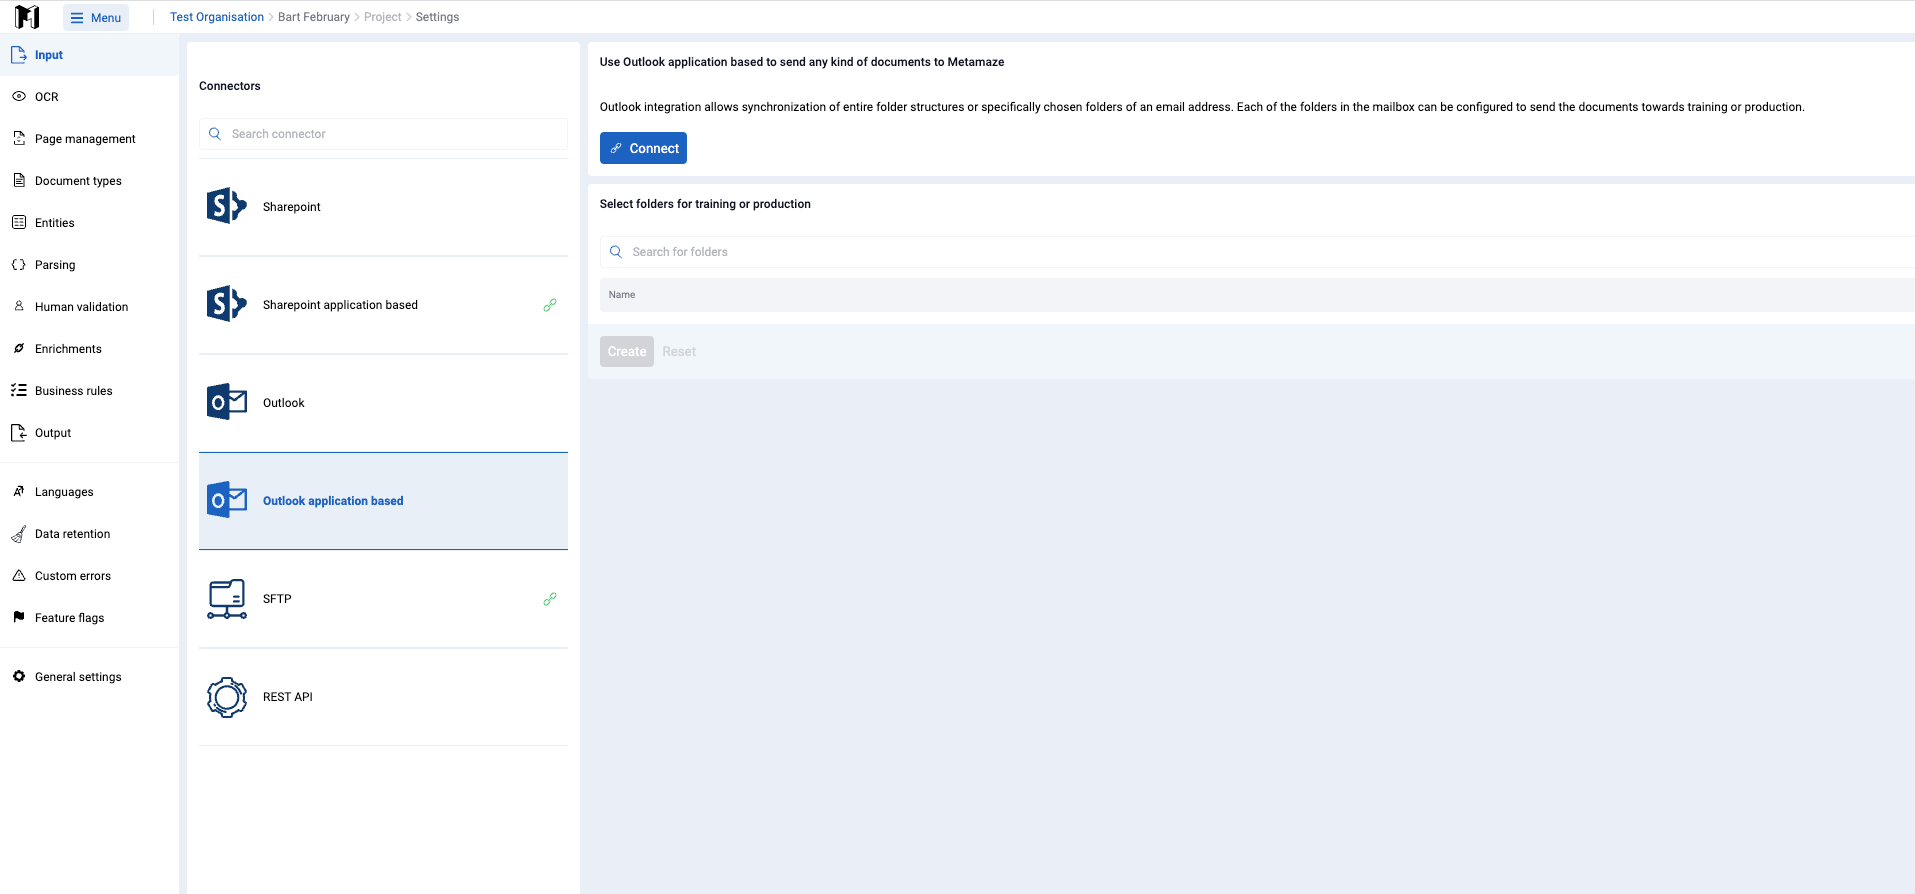This screenshot has width=1915, height=894.
Task: Click the Create button
Action: (x=627, y=351)
